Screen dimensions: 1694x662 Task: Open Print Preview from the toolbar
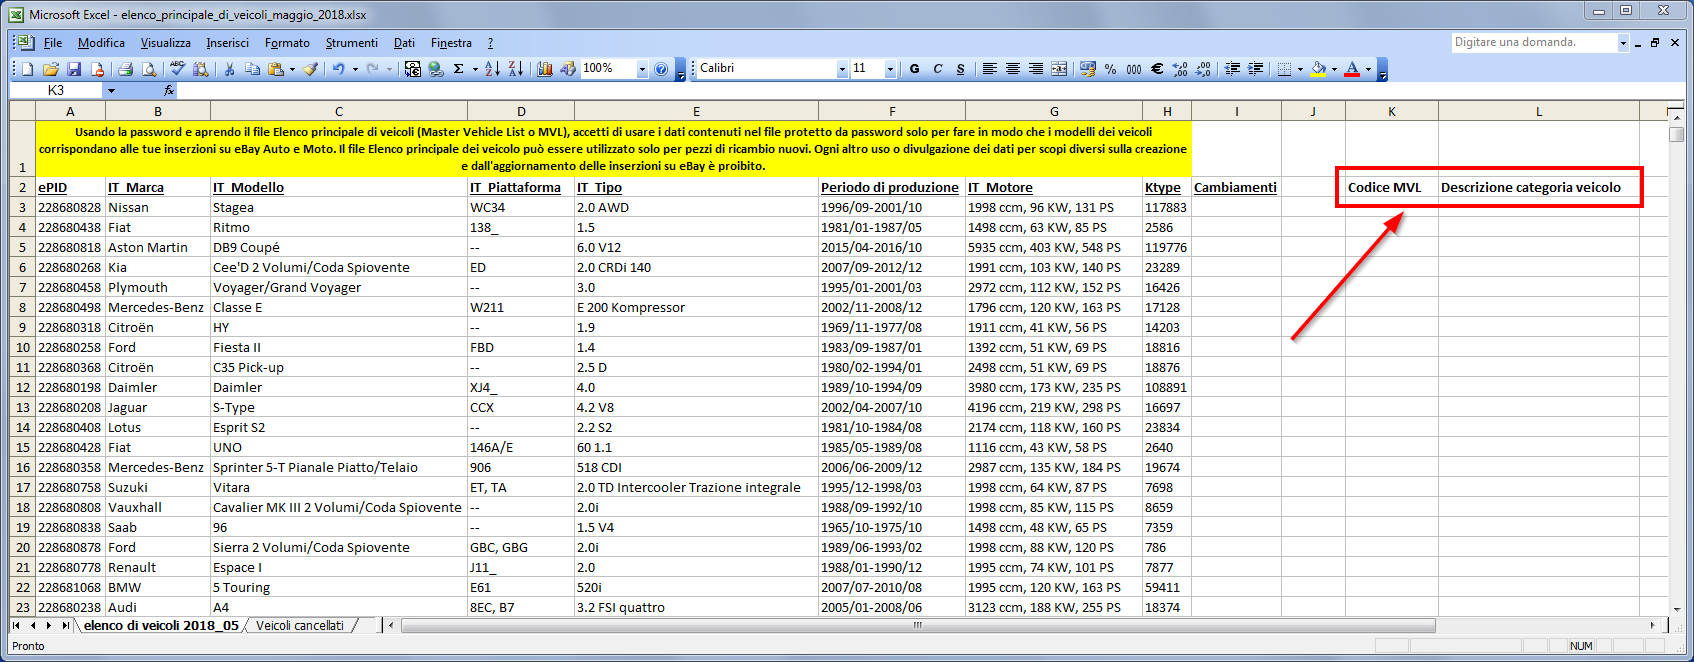[x=149, y=69]
